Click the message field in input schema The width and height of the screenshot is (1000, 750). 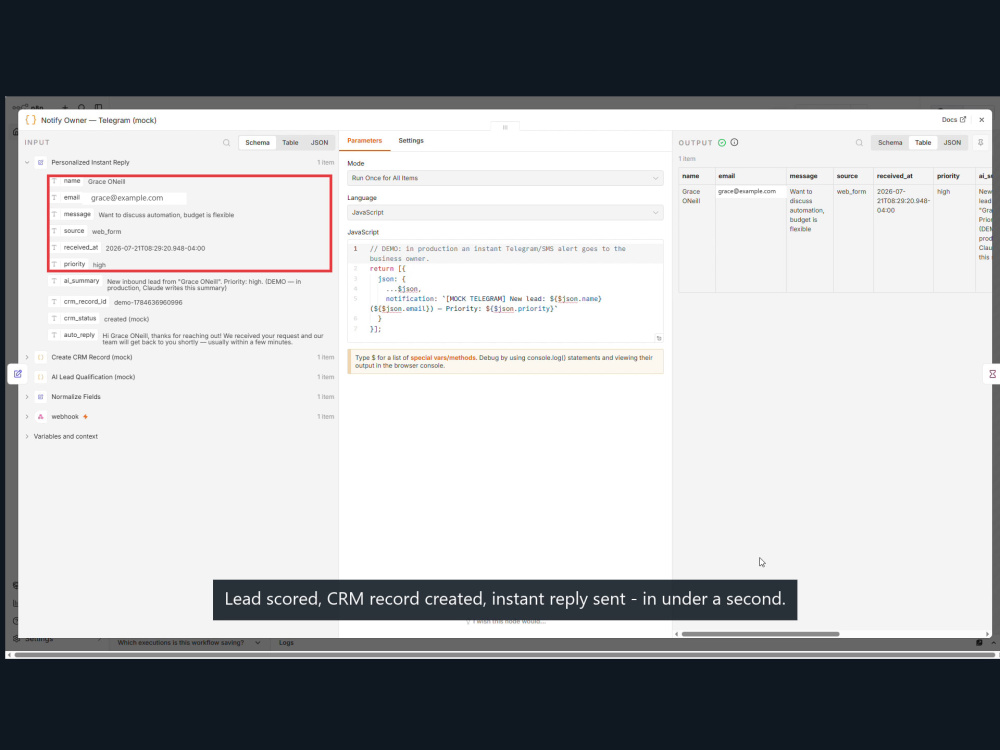pos(143,215)
